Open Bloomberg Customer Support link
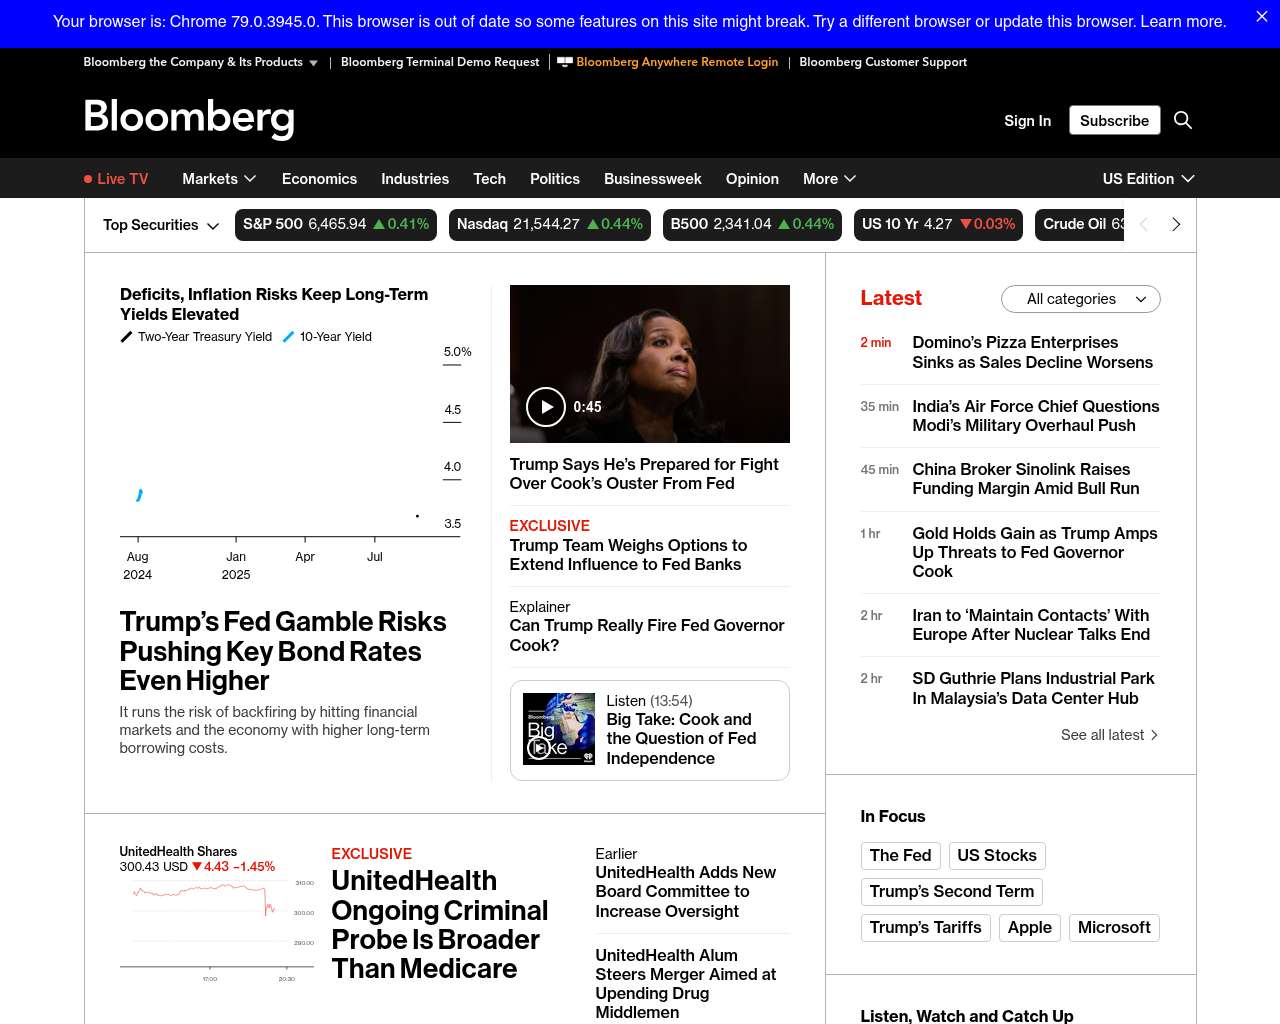Viewport: 1280px width, 1024px height. [883, 62]
